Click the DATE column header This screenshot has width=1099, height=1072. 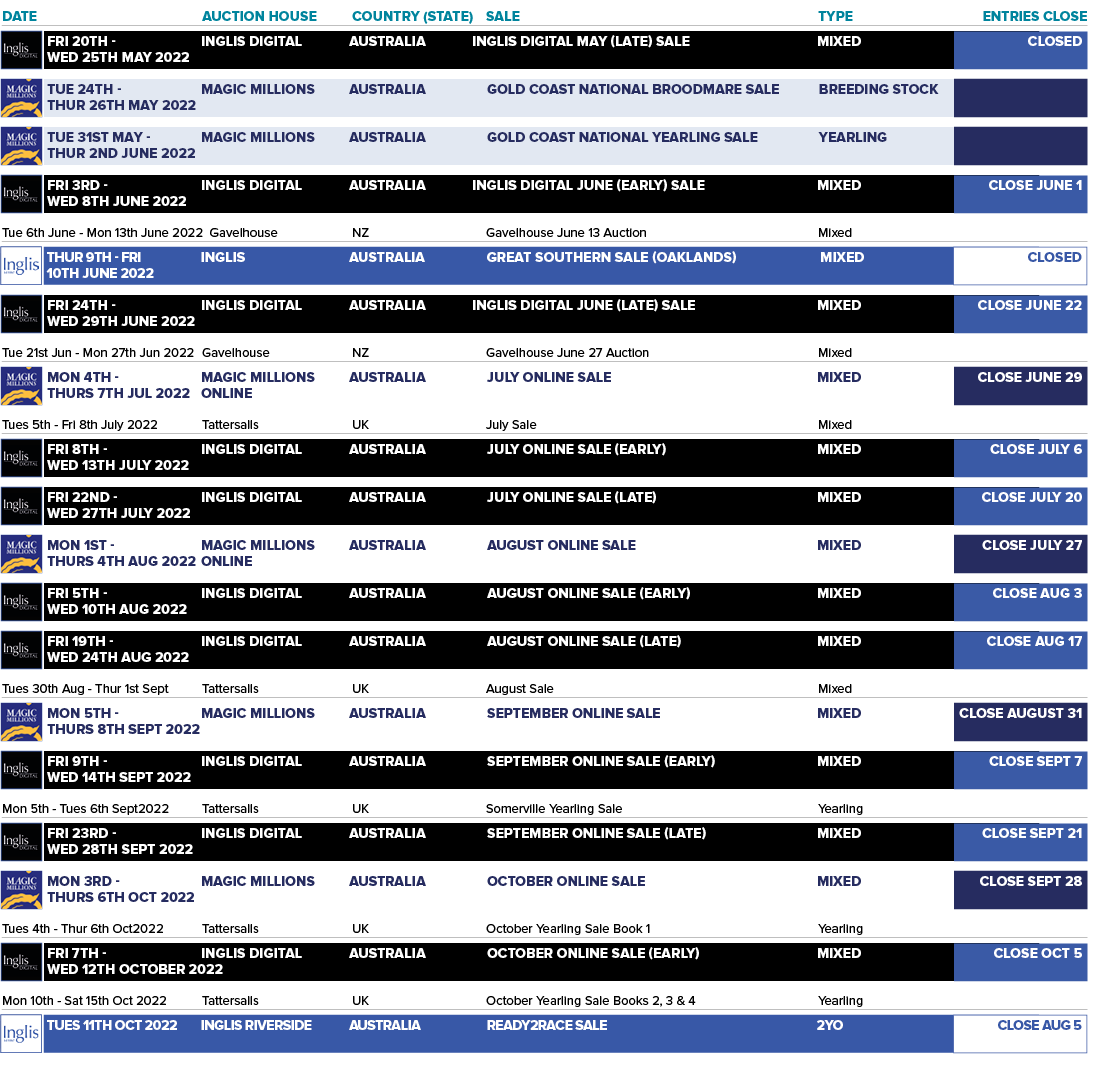coord(20,16)
